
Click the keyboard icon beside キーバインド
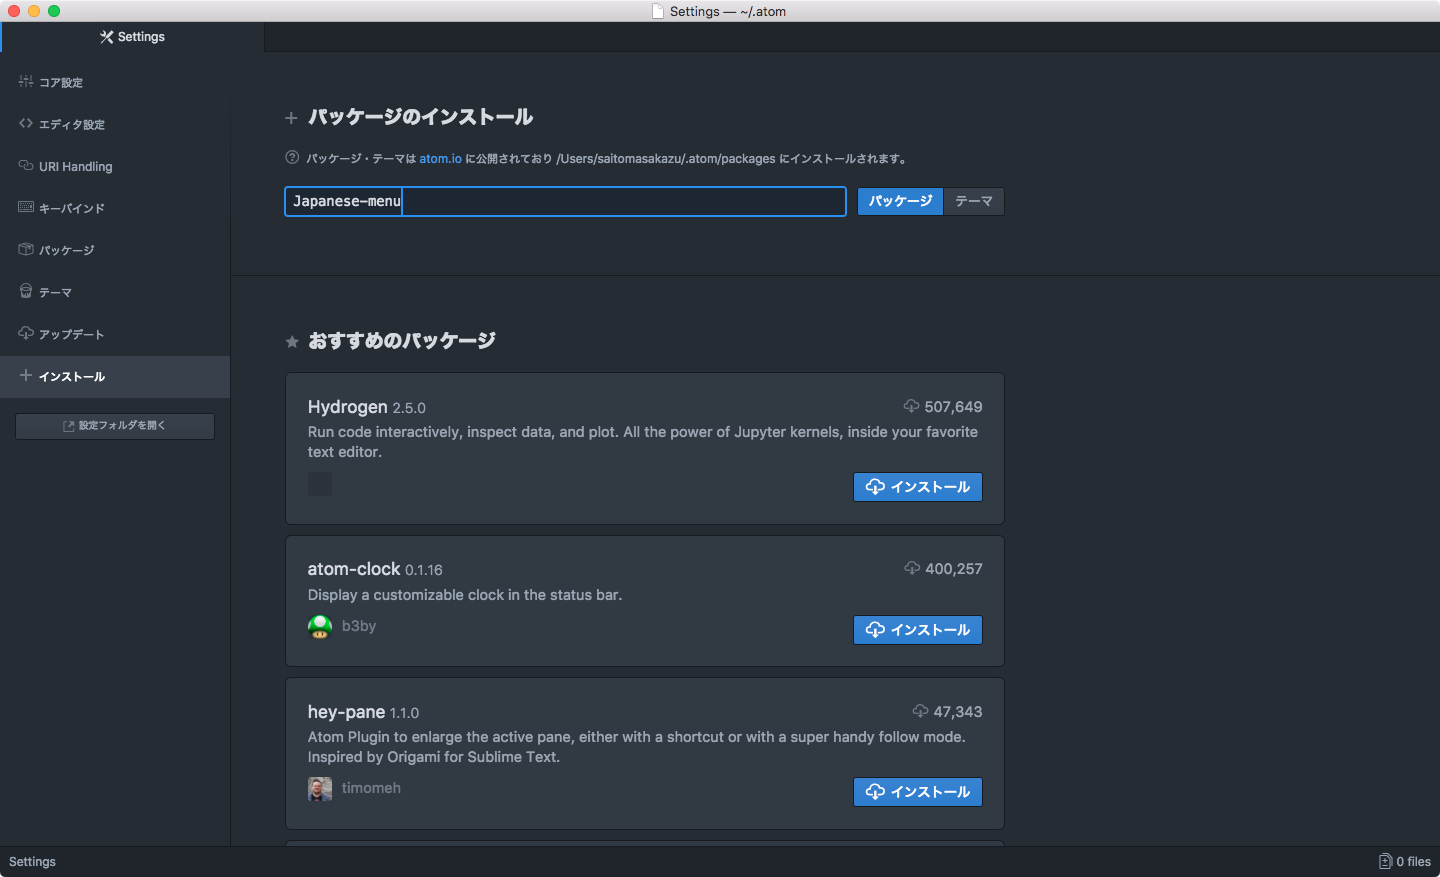(x=26, y=207)
